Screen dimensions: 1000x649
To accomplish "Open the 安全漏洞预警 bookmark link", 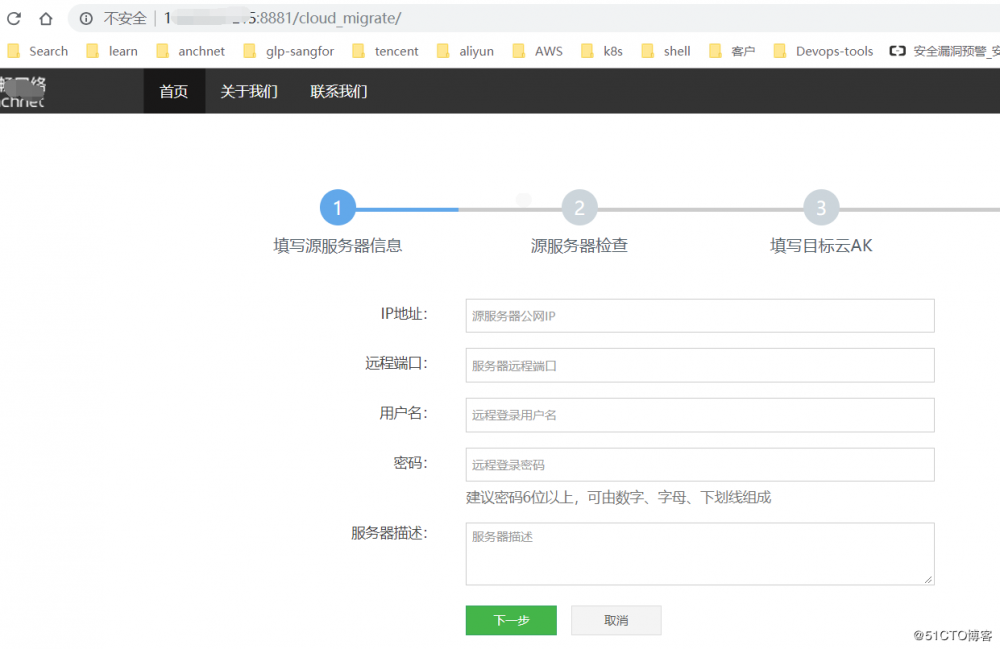I will (955, 50).
